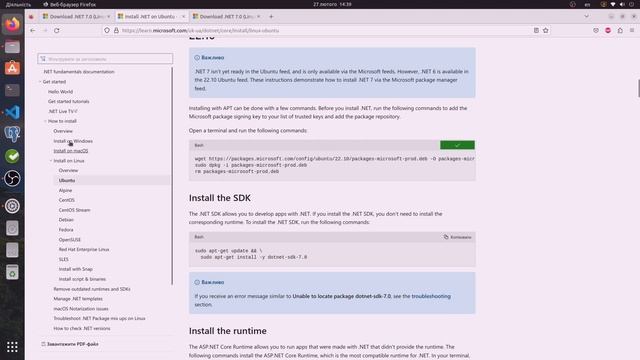The height and width of the screenshot is (360, 640).
Task: Select the Ubuntu entry in sidebar
Action: click(x=67, y=180)
